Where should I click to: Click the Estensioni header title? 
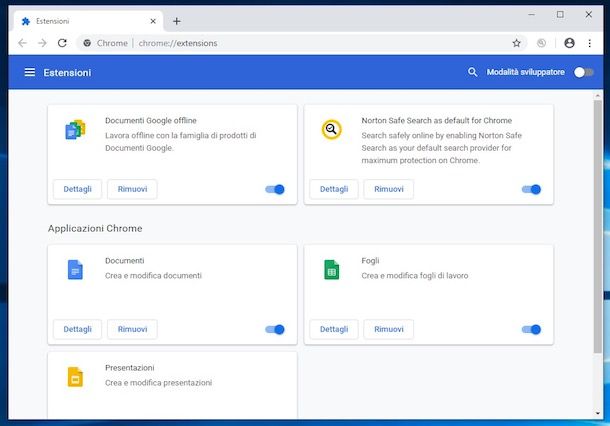click(67, 73)
